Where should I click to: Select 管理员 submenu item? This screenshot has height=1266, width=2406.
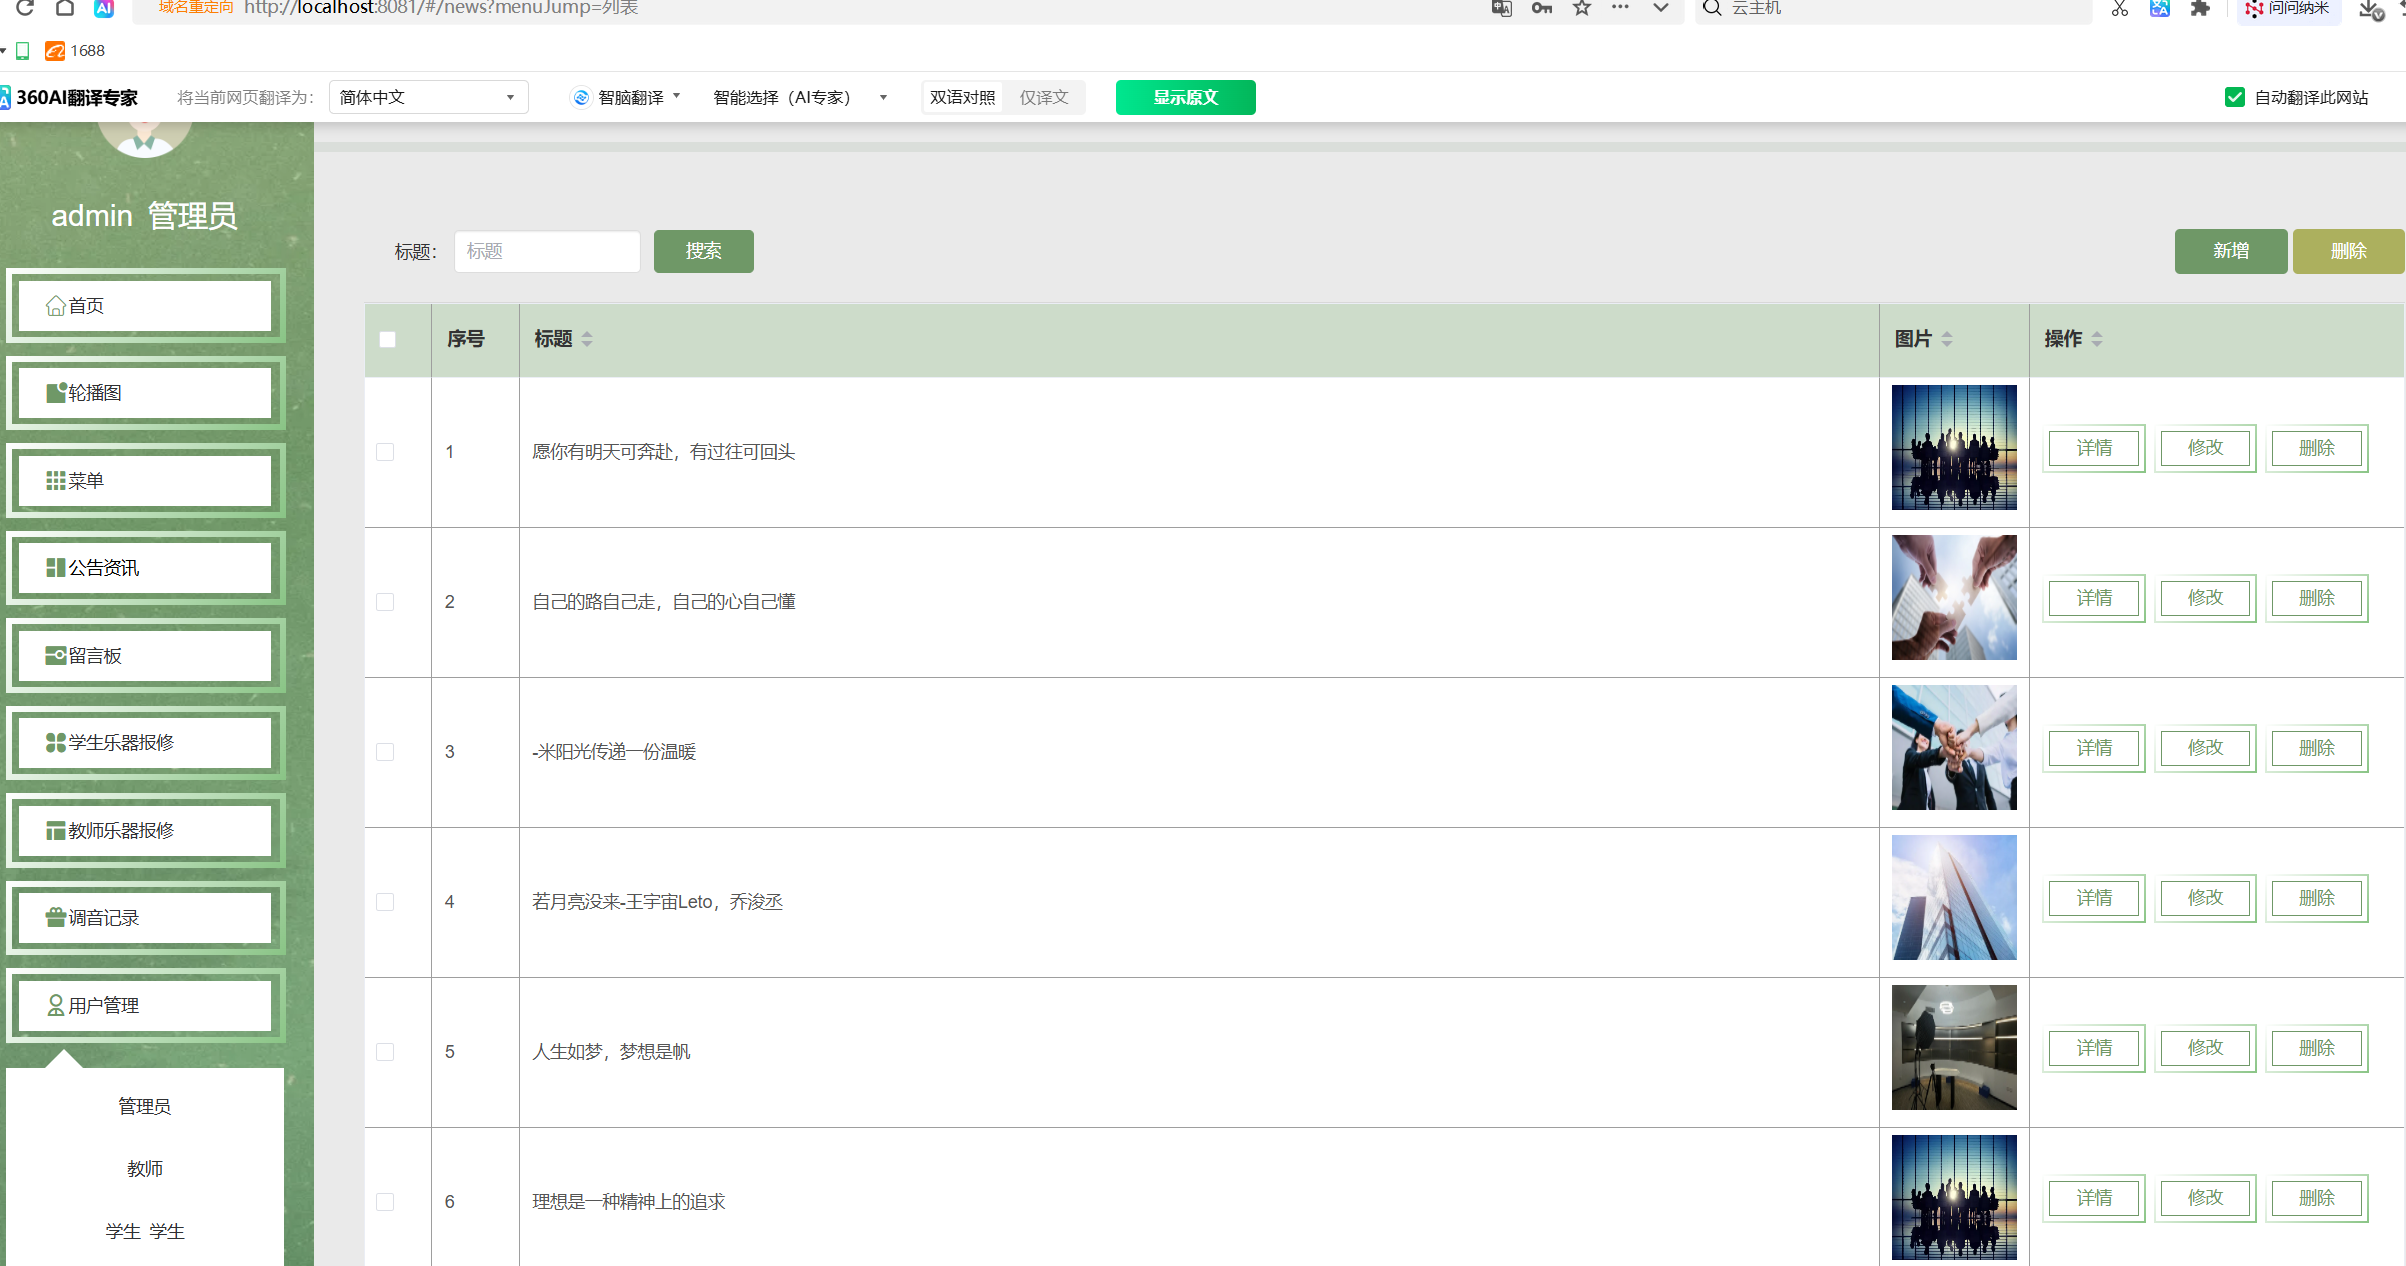pos(145,1106)
